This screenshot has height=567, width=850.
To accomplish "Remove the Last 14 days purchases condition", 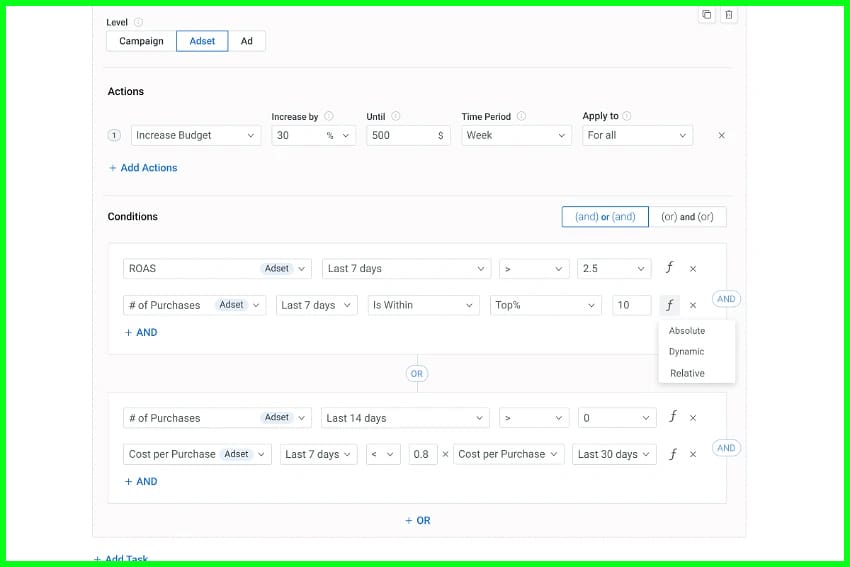I will pyautogui.click(x=693, y=418).
